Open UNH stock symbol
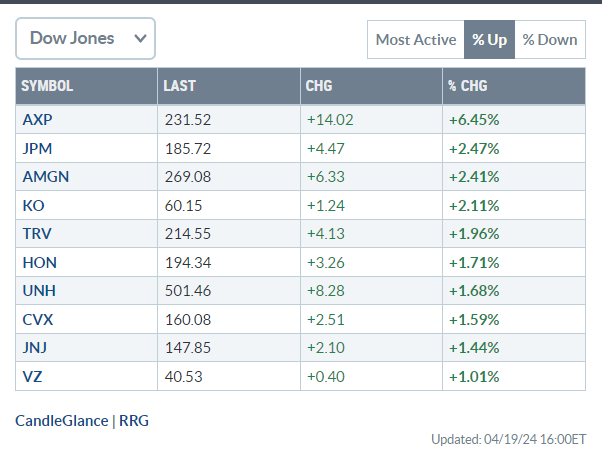Image resolution: width=602 pixels, height=450 pixels. [x=36, y=291]
